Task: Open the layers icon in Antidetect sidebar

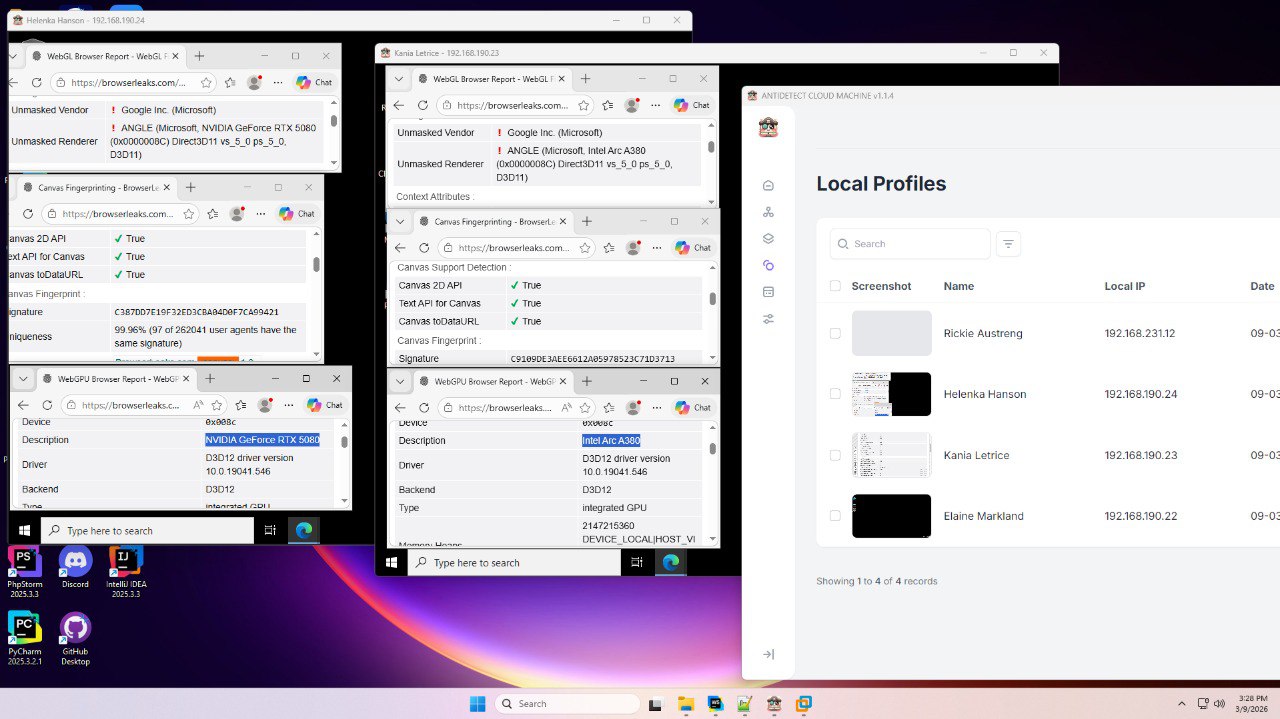Action: click(768, 239)
